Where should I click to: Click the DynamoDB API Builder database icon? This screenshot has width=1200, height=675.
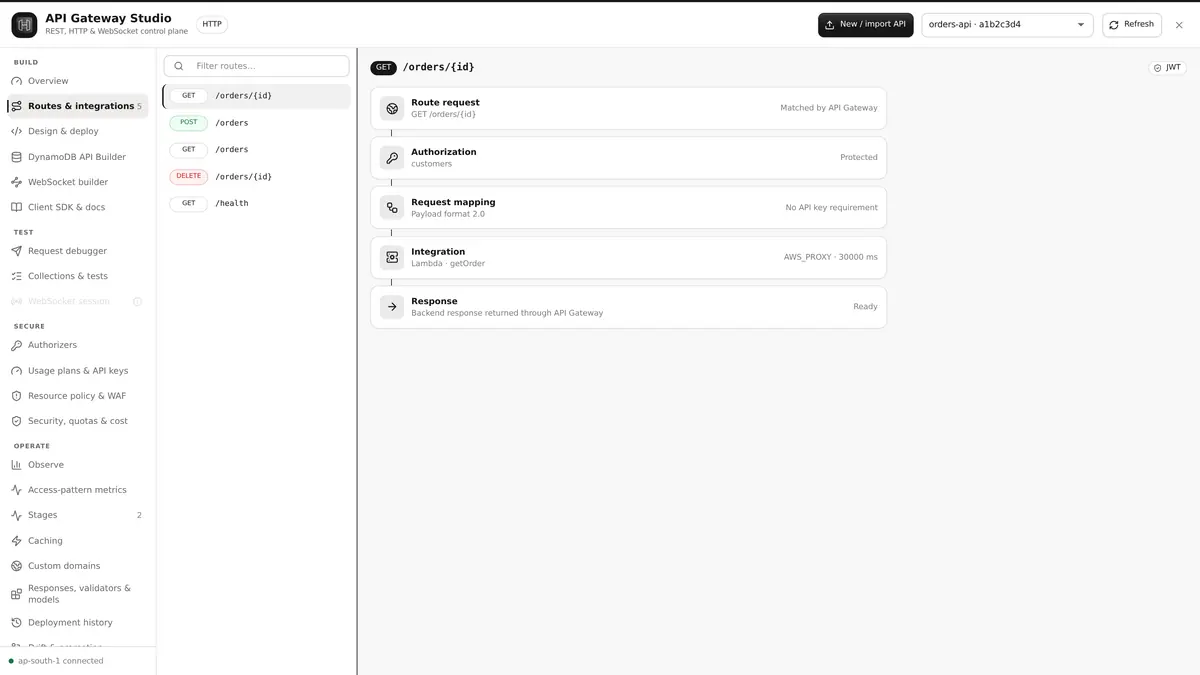point(16,157)
